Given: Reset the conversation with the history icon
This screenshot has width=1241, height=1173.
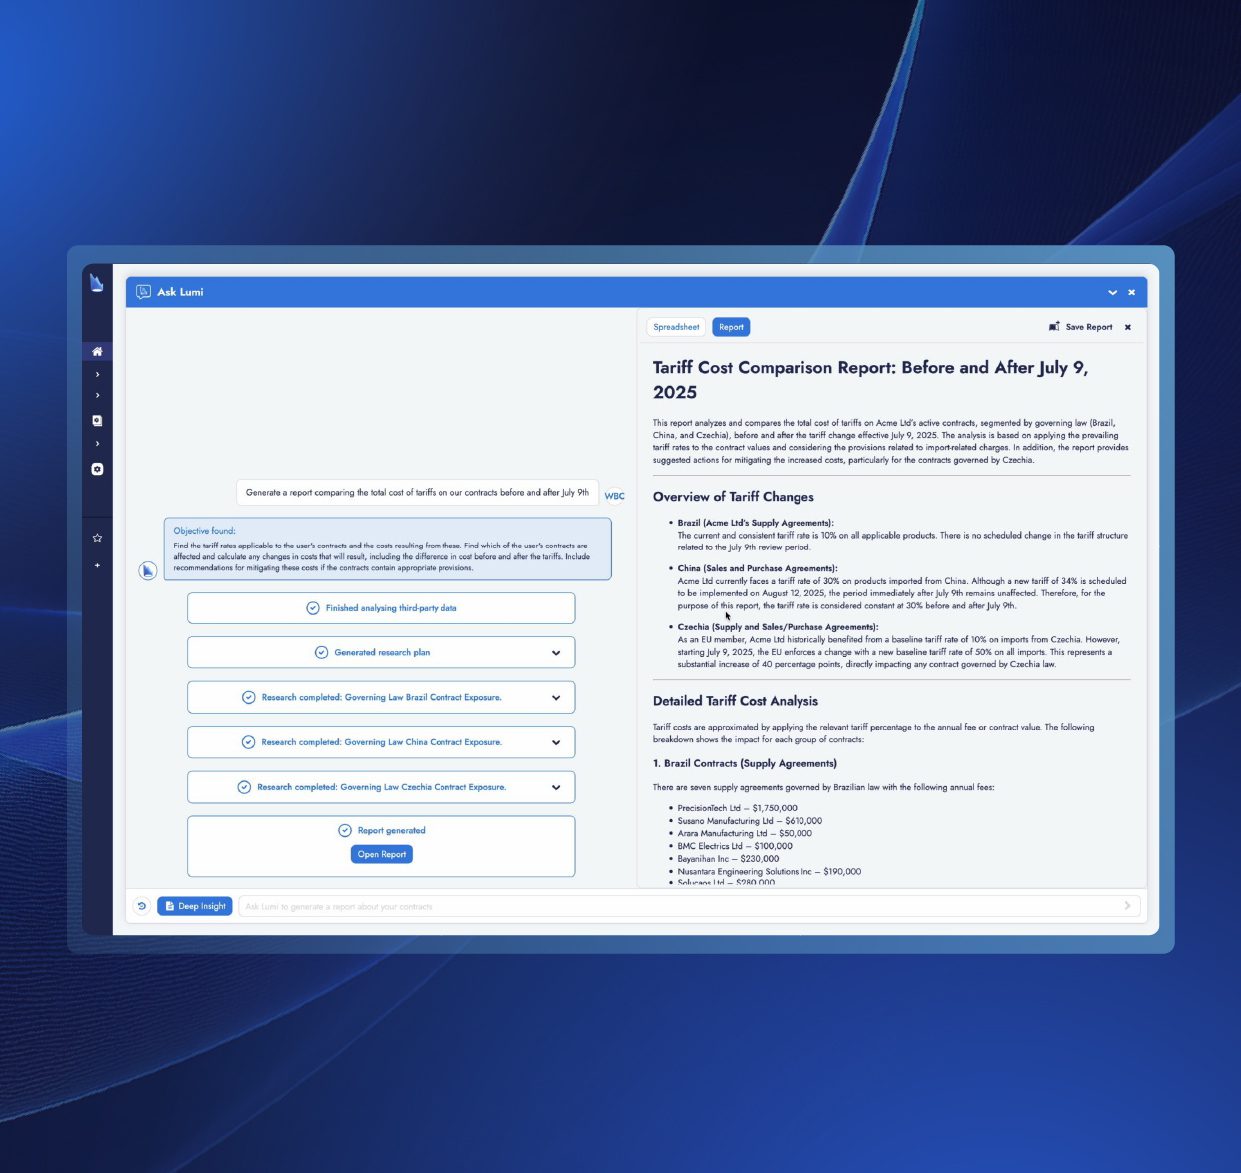Looking at the screenshot, I should (142, 906).
